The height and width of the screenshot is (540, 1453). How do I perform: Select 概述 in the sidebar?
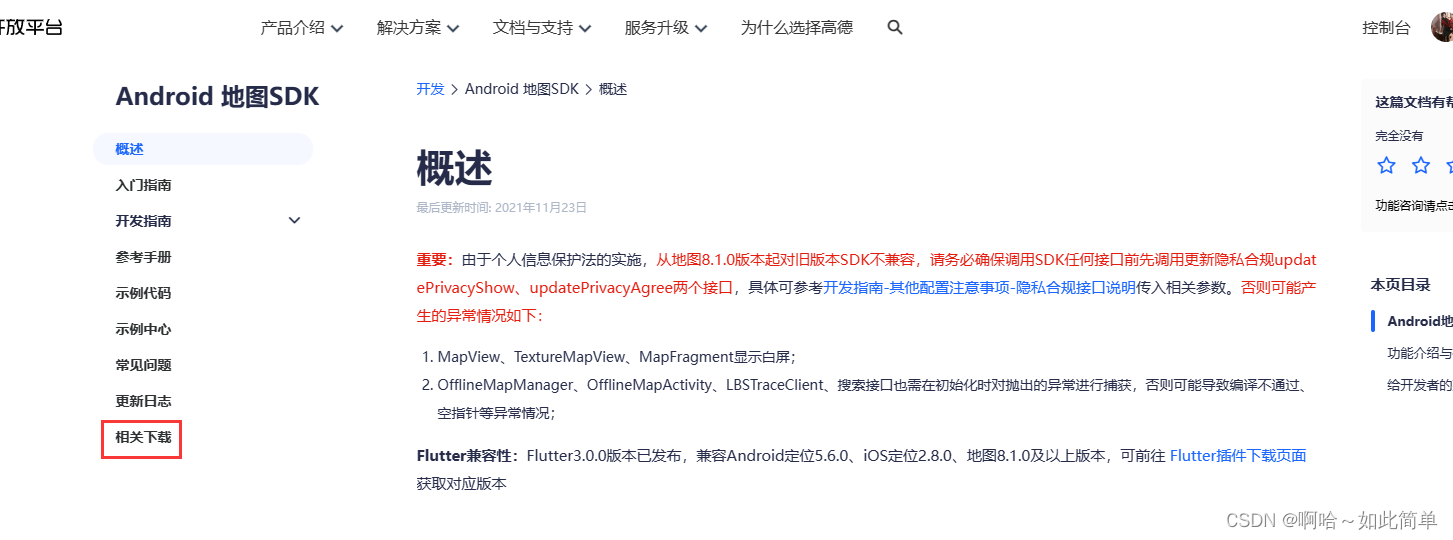tap(203, 149)
